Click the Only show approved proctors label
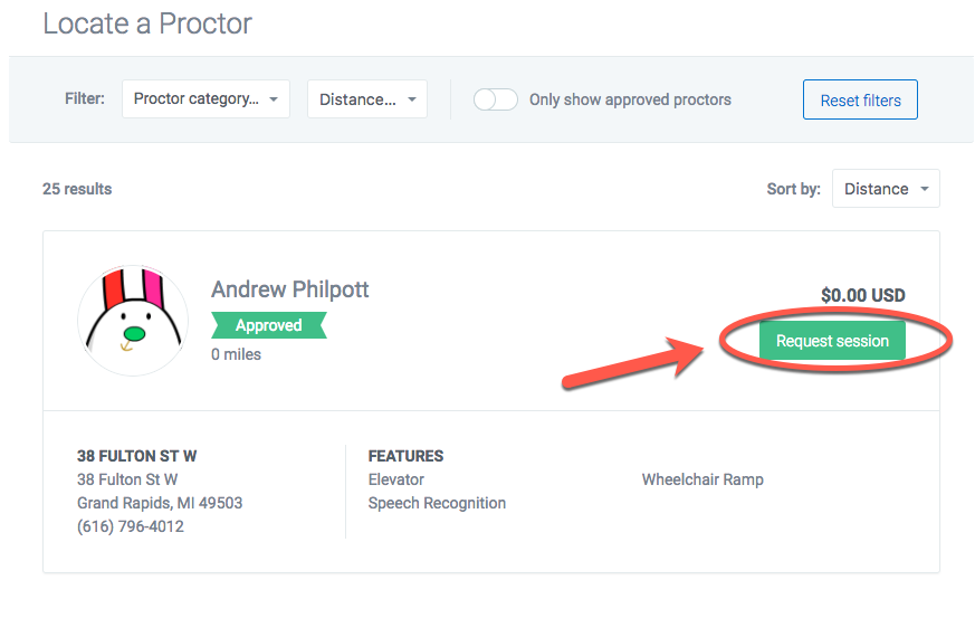 tap(630, 100)
